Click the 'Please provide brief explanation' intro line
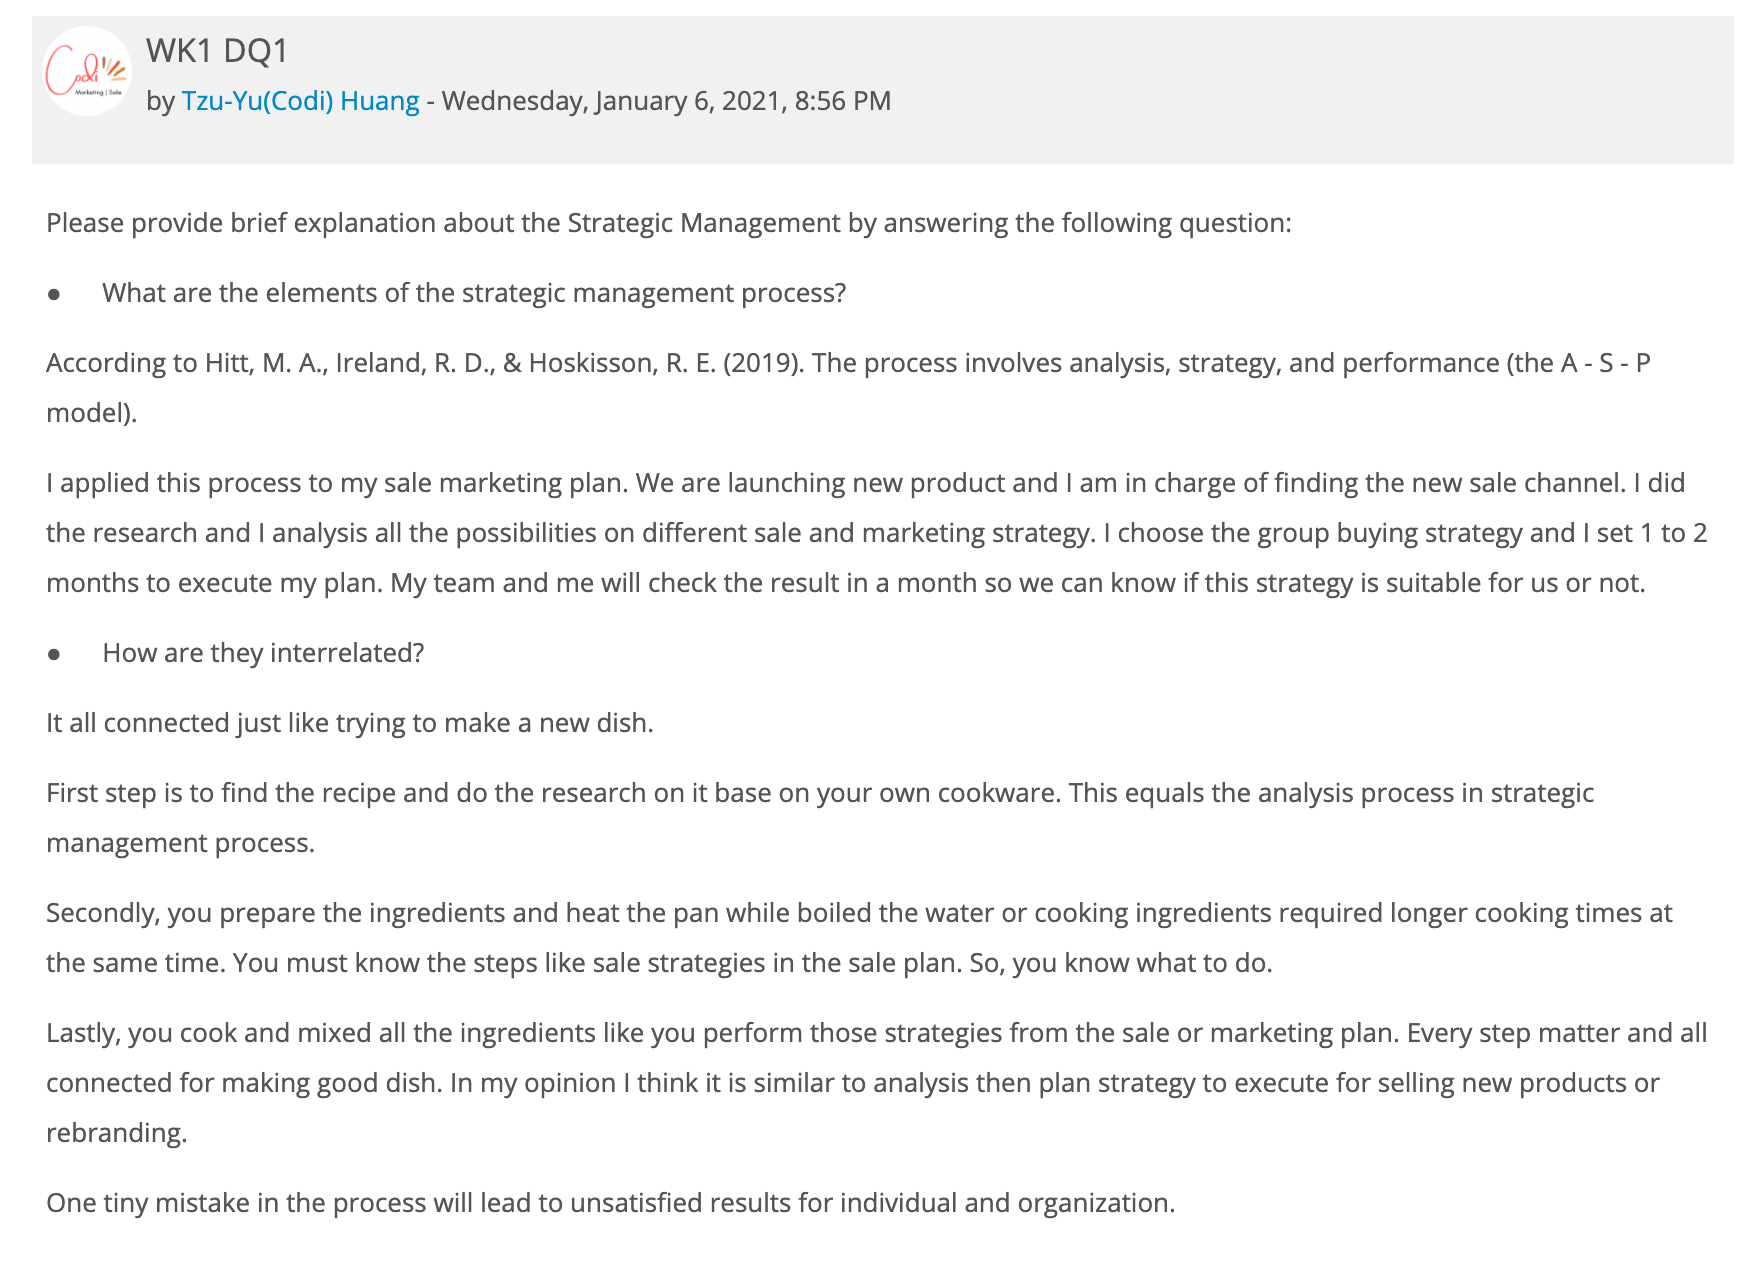This screenshot has height=1272, width=1752. click(669, 222)
